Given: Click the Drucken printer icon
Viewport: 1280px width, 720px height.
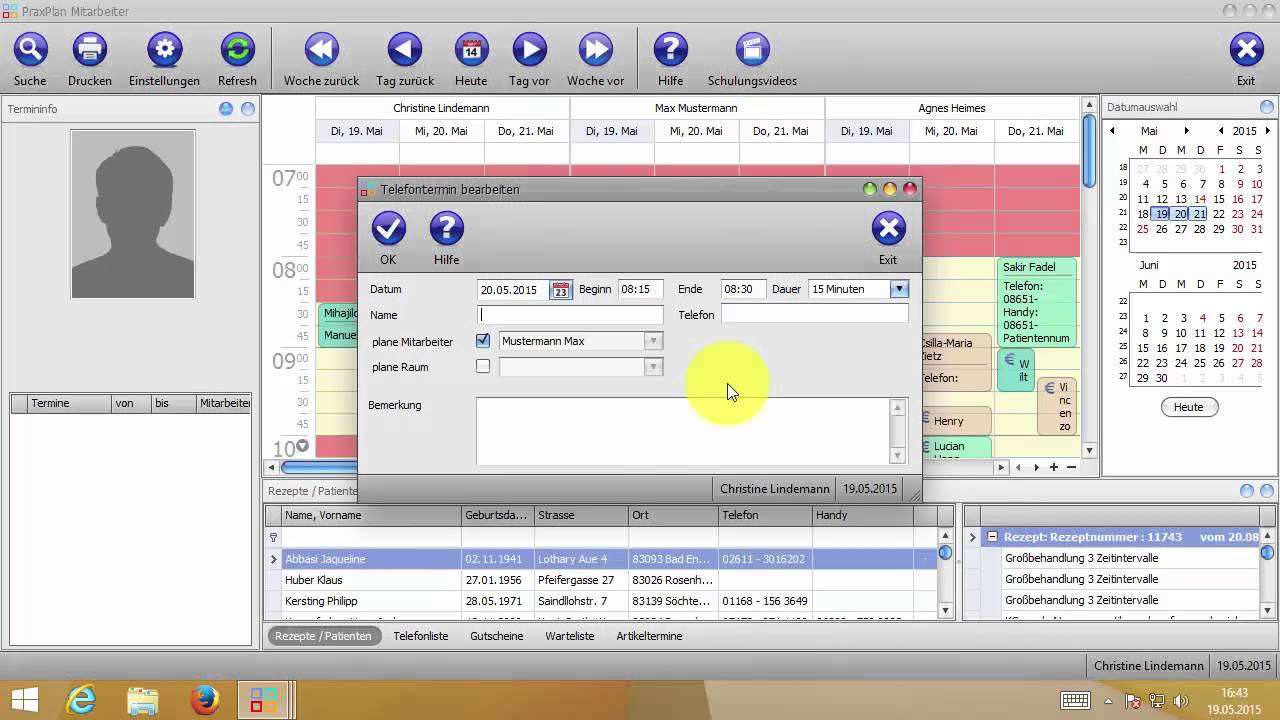Looking at the screenshot, I should click(x=90, y=49).
